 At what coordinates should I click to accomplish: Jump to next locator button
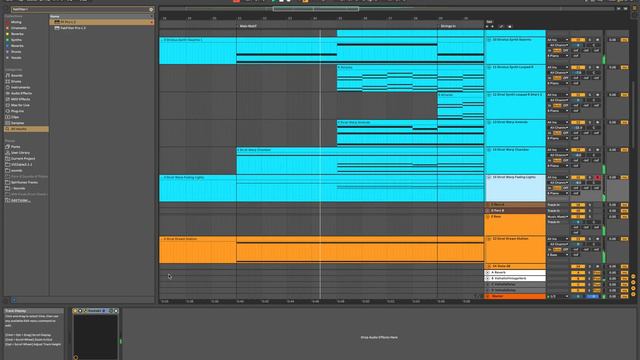(492, 27)
